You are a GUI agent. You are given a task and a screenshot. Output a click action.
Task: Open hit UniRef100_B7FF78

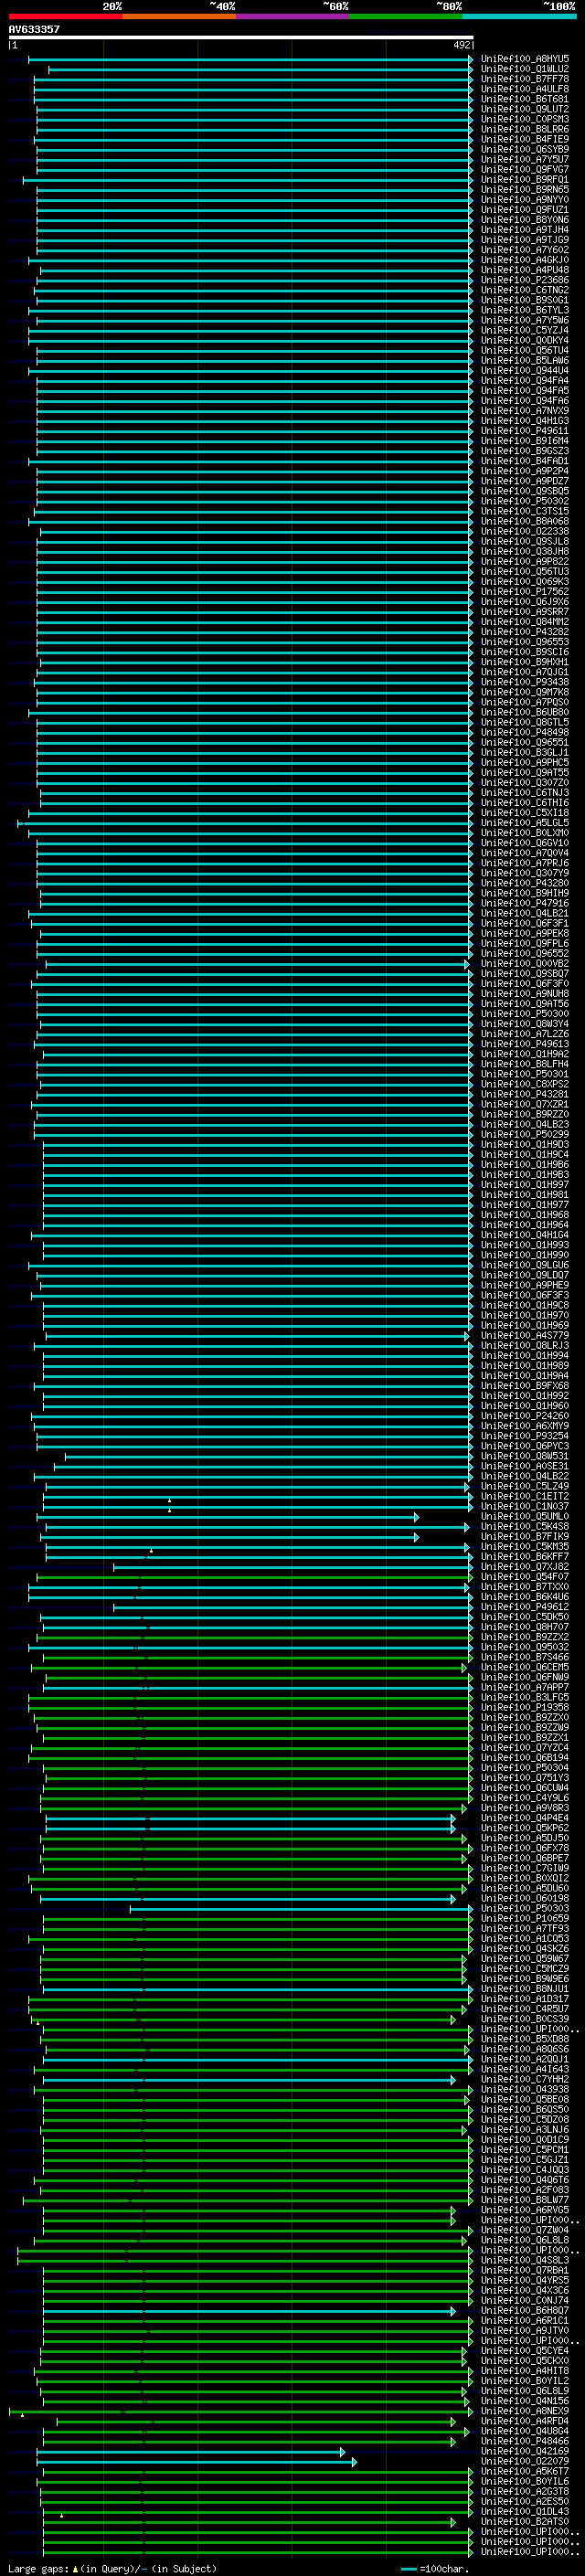point(525,79)
